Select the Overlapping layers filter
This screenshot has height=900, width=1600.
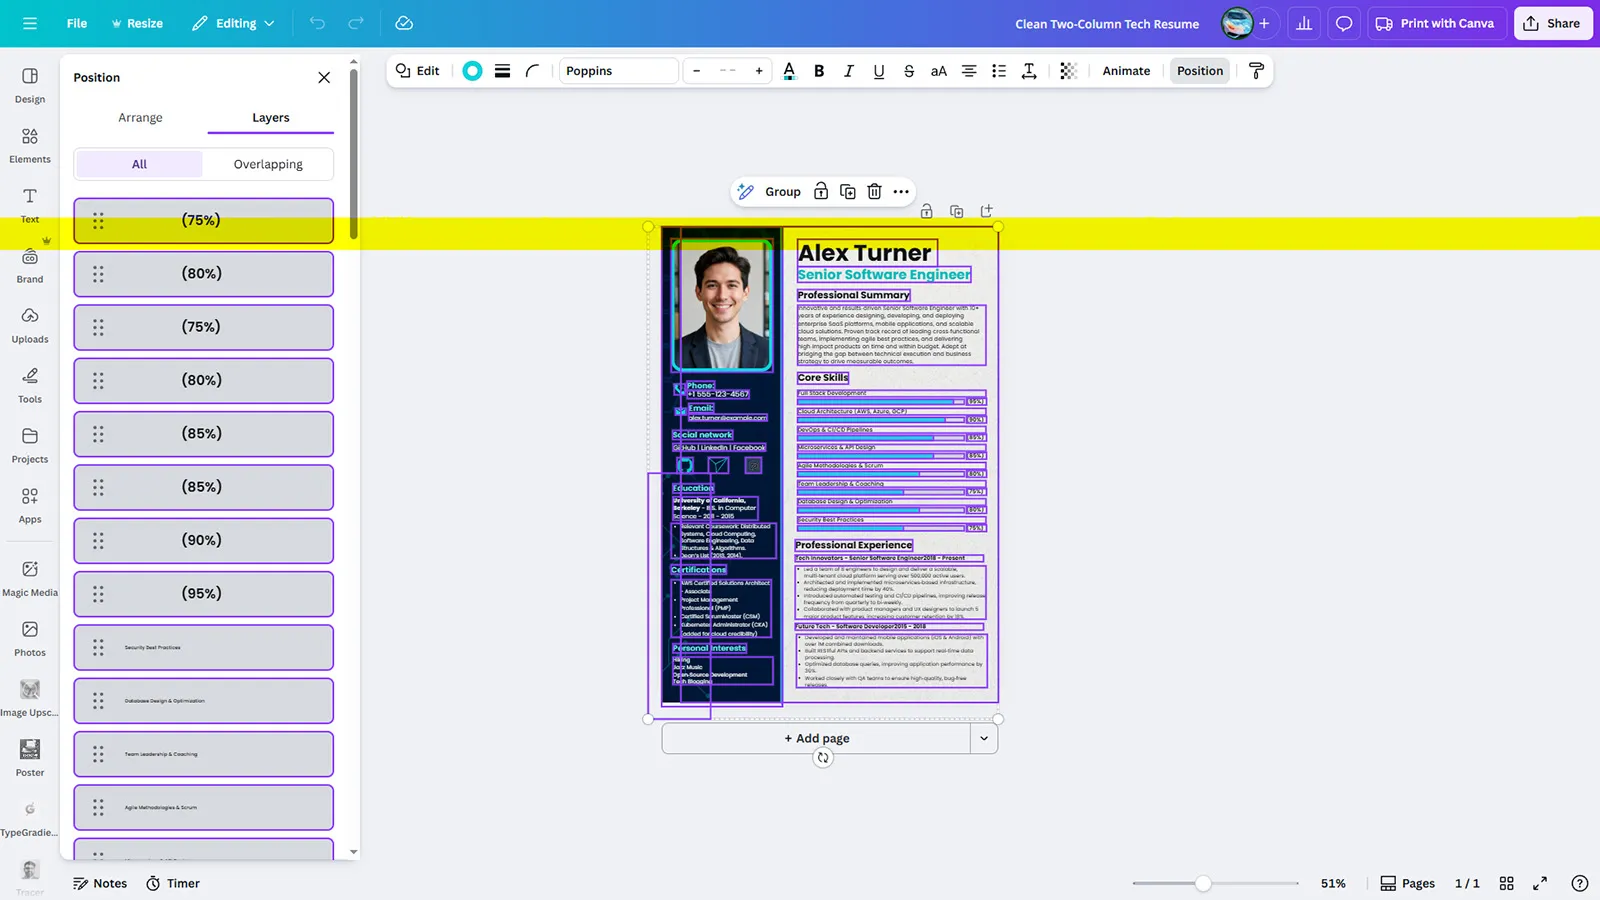point(268,164)
